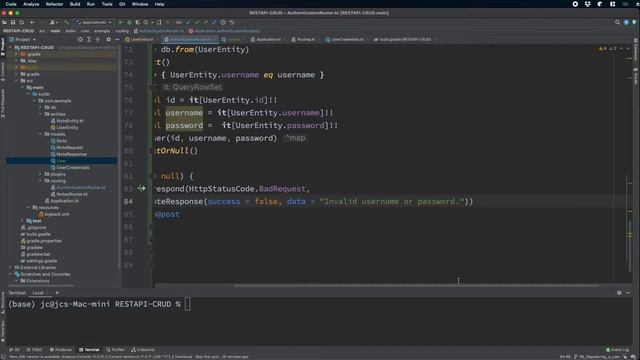Hide the terminal panel with minus icon
The height and width of the screenshot is (360, 640).
(628, 293)
